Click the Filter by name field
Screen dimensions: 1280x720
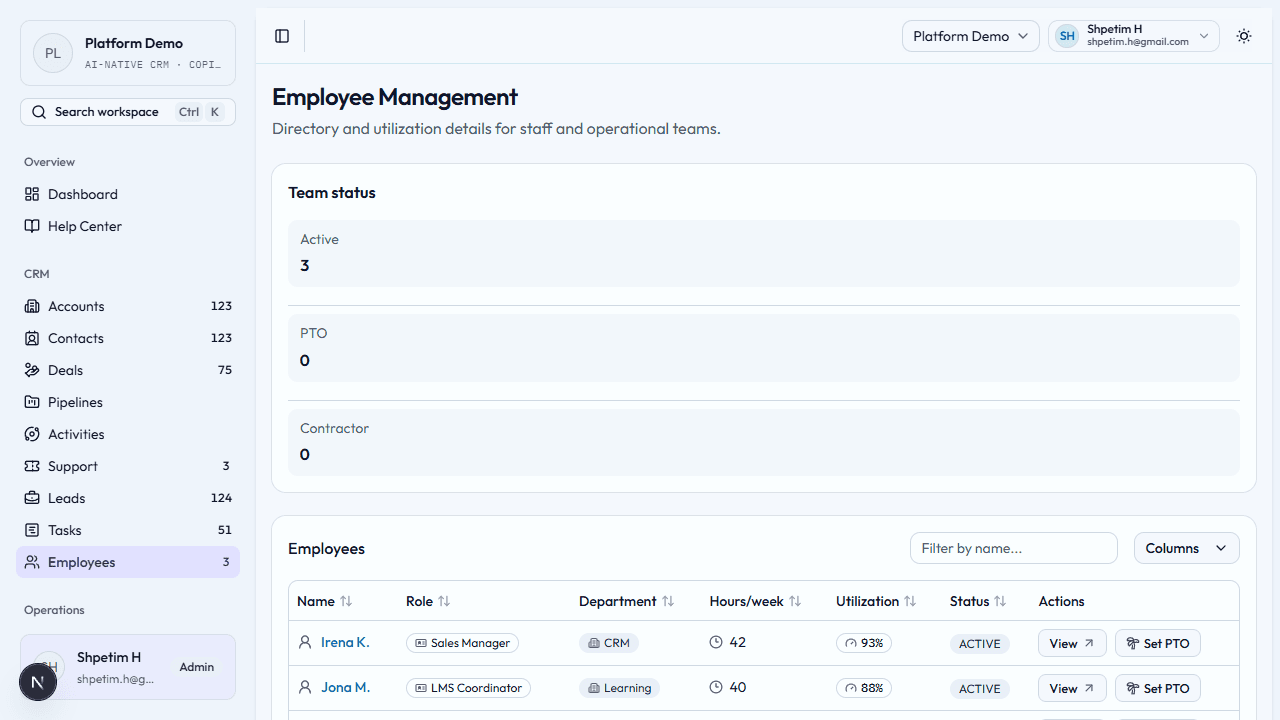tap(1013, 548)
